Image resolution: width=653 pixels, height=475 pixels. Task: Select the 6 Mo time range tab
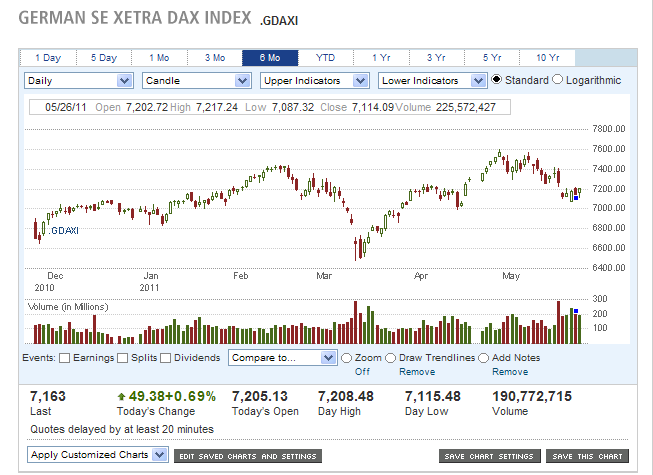(x=270, y=58)
